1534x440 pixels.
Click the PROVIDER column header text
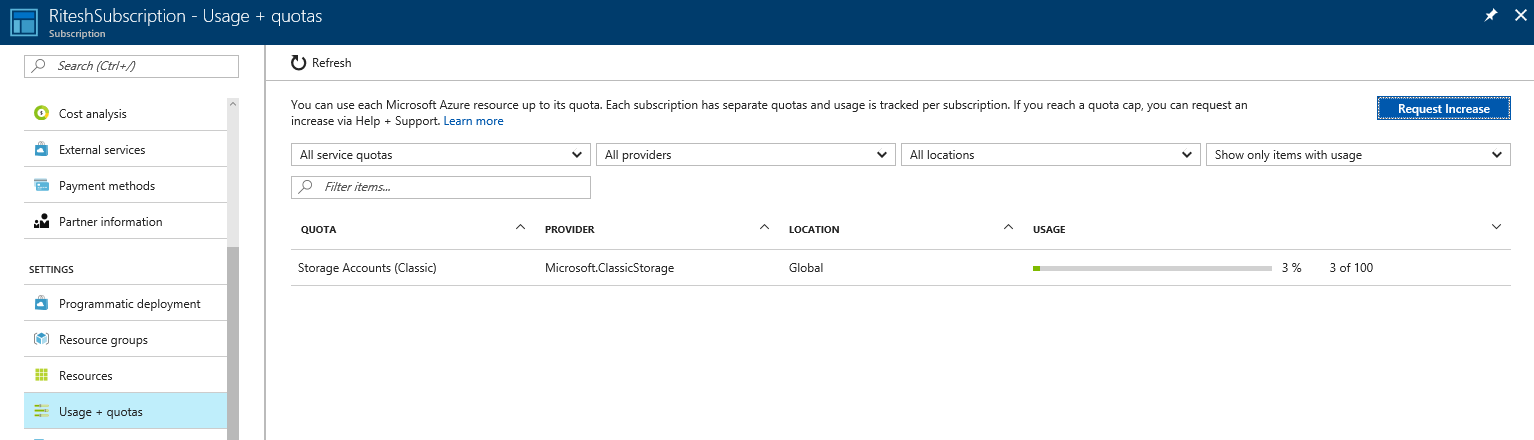570,230
